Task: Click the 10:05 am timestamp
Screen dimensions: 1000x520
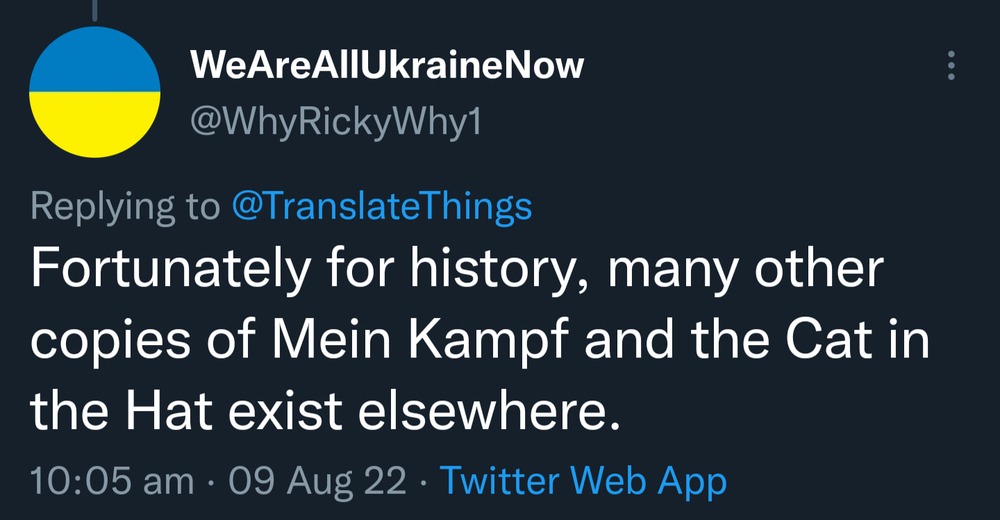Action: (113, 482)
